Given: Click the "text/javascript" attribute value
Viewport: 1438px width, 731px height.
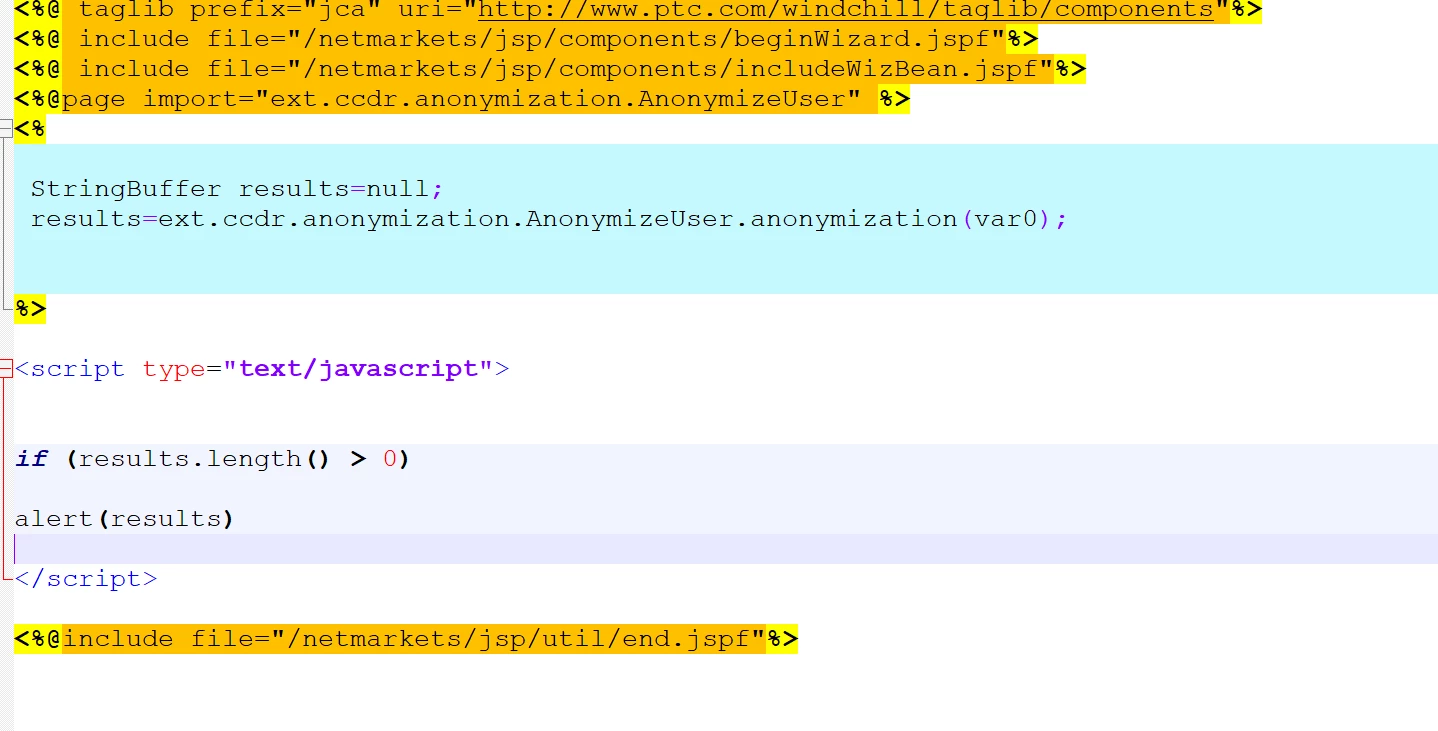Looking at the screenshot, I should 358,369.
